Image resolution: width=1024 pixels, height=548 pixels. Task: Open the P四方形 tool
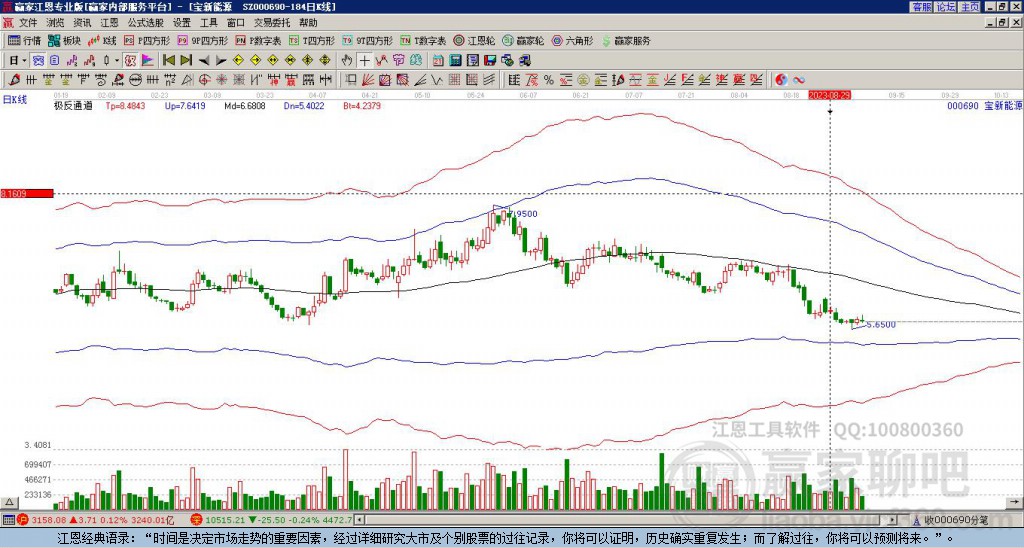146,40
